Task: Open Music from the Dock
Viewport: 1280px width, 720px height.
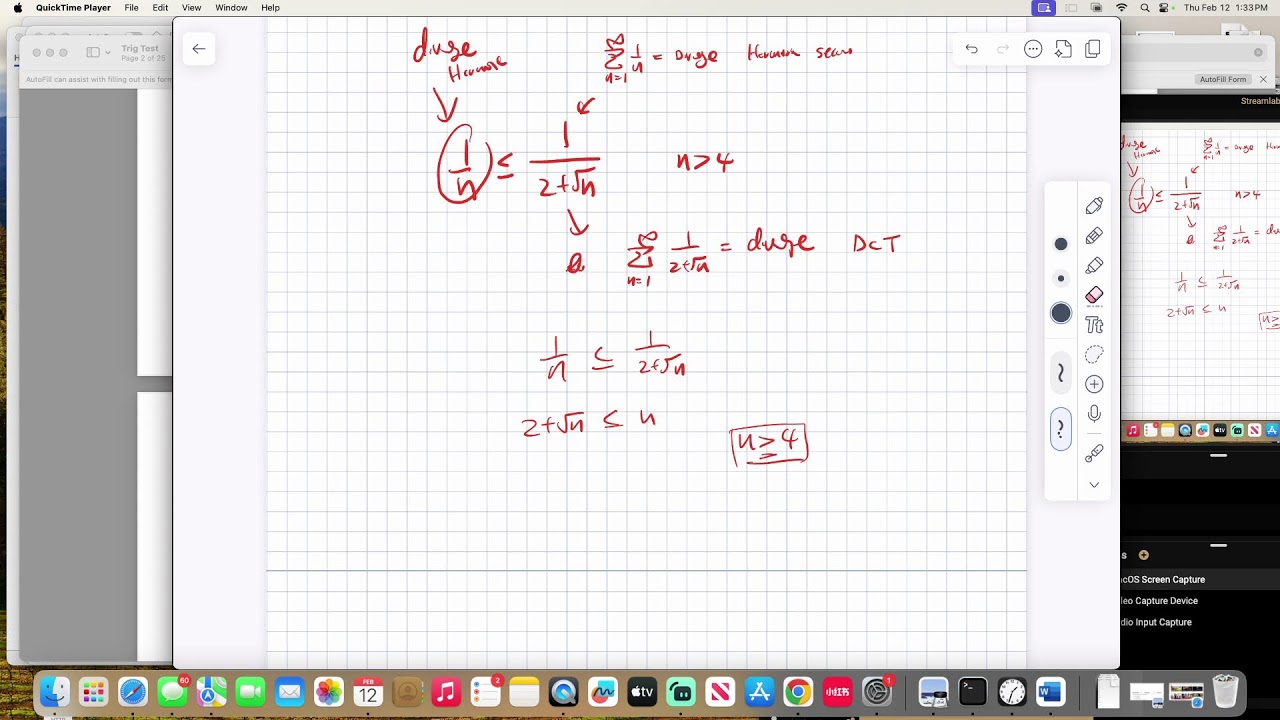Action: click(446, 692)
